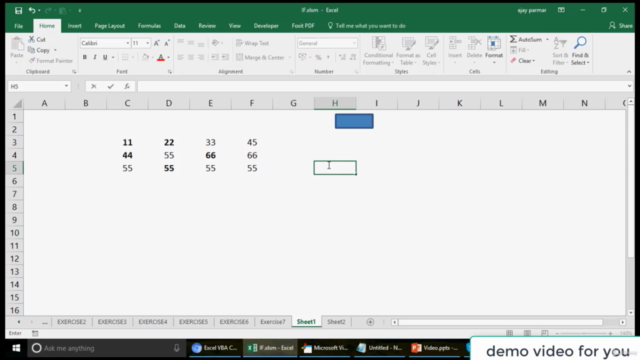The width and height of the screenshot is (640, 360).
Task: Click the Insert Function fx icon
Action: pyautogui.click(x=127, y=86)
